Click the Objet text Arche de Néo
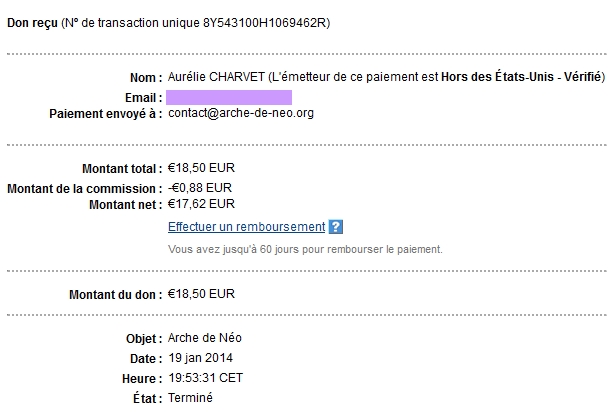 point(205,338)
